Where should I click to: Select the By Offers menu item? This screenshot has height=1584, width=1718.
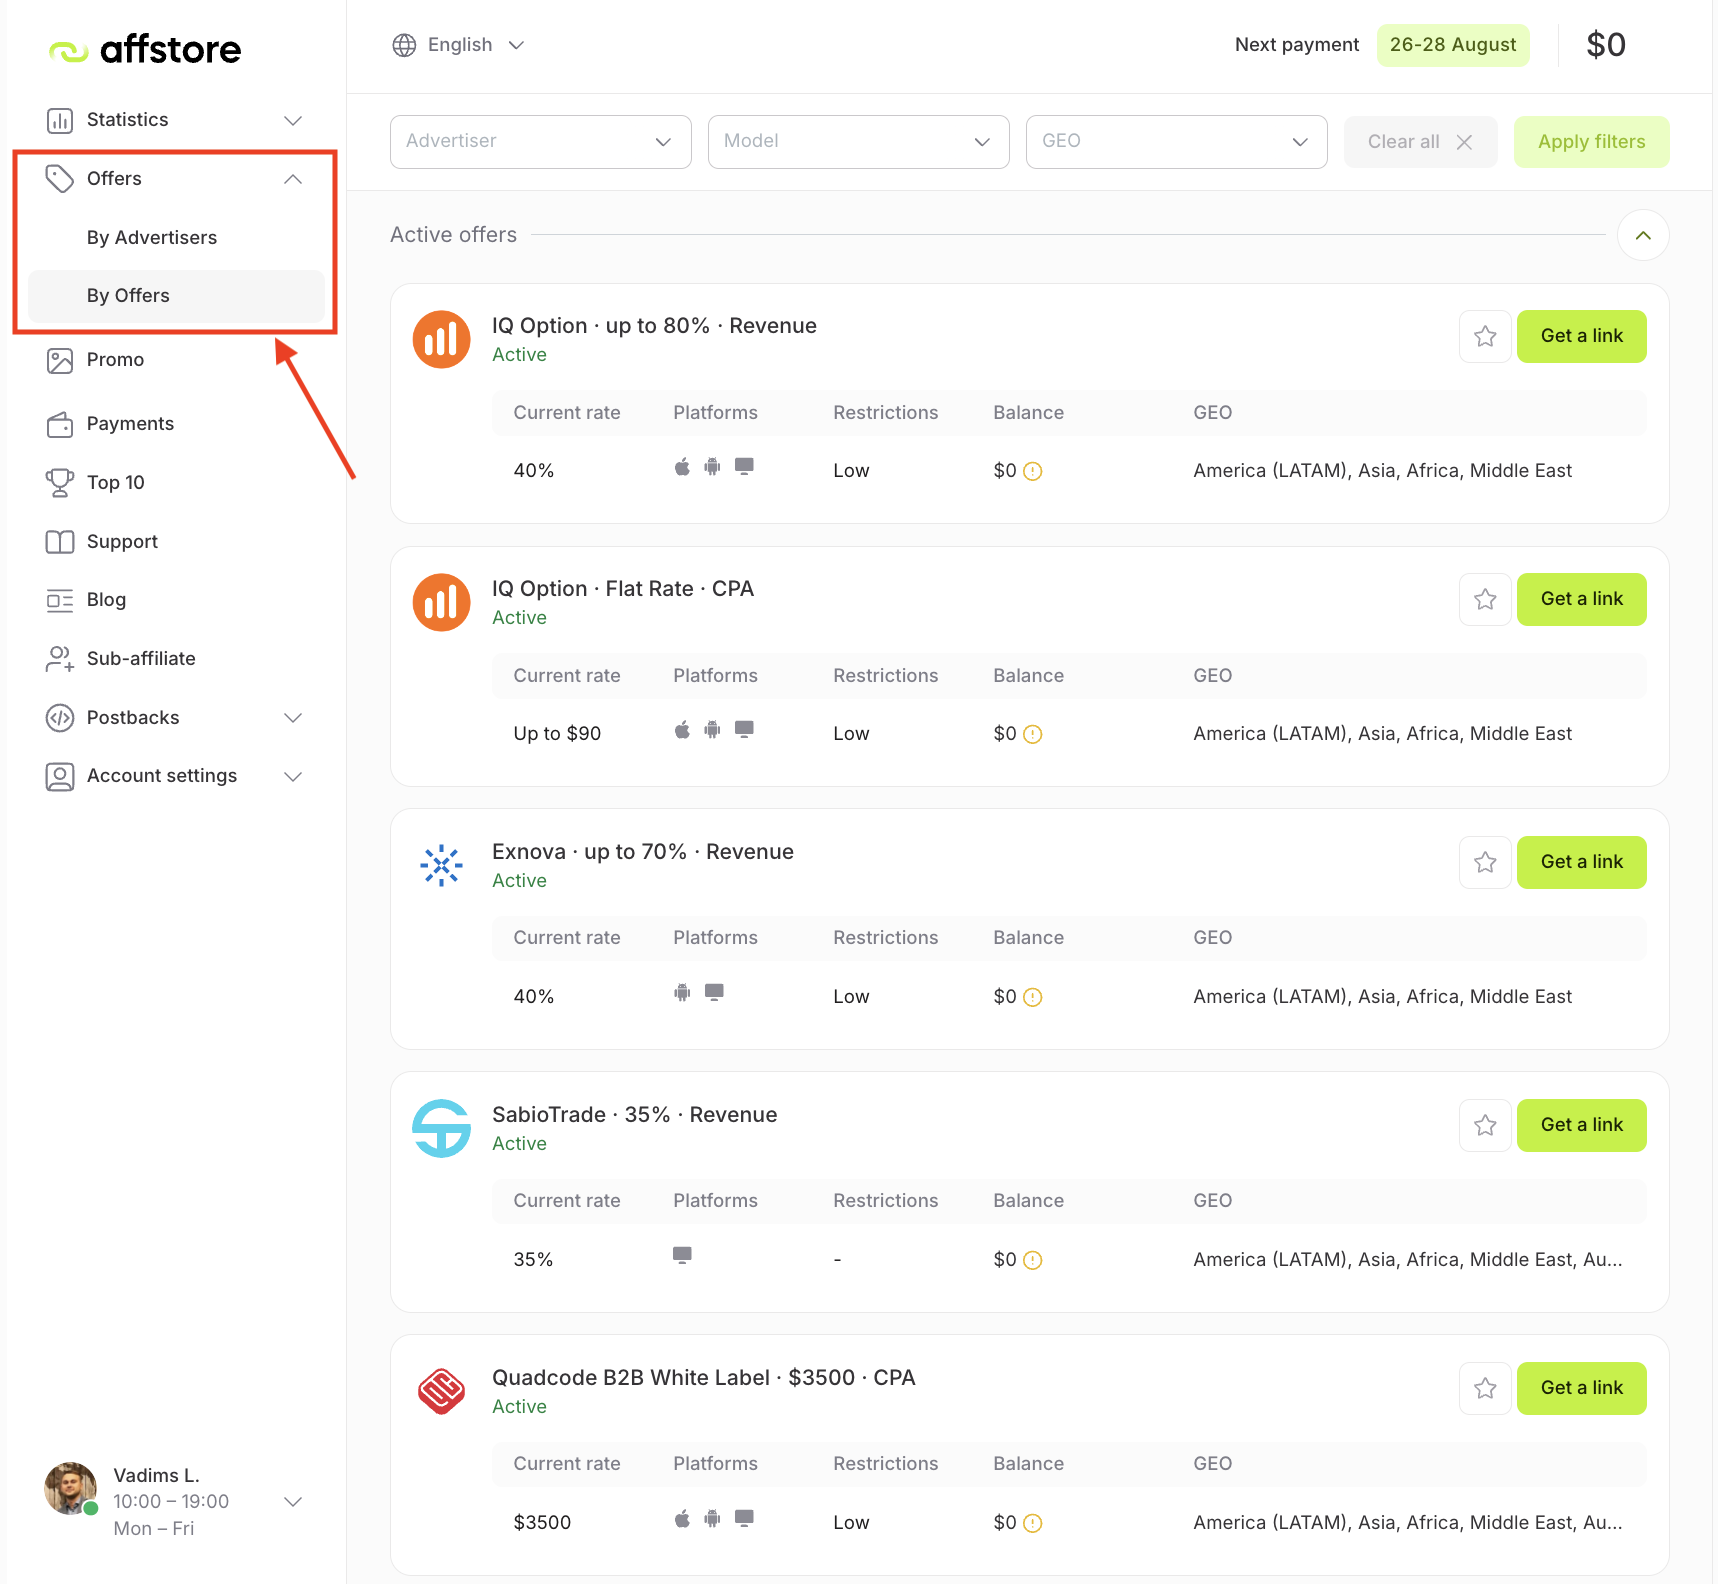coord(128,295)
